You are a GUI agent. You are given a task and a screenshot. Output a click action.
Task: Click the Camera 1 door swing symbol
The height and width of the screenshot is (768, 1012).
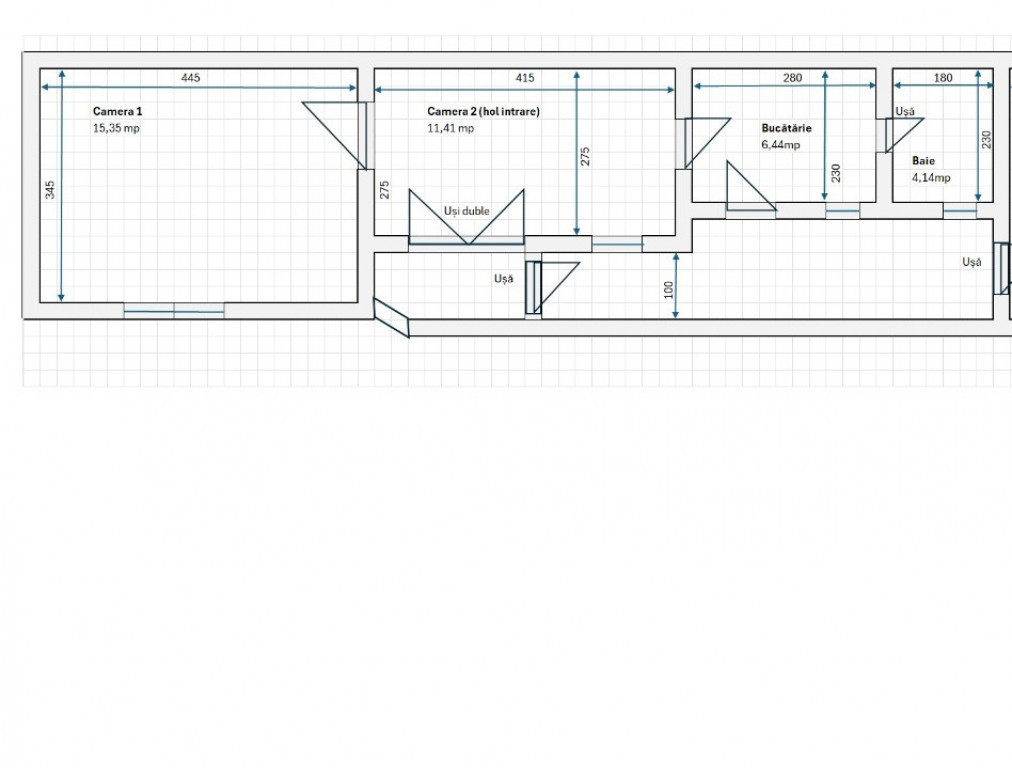coord(335,133)
